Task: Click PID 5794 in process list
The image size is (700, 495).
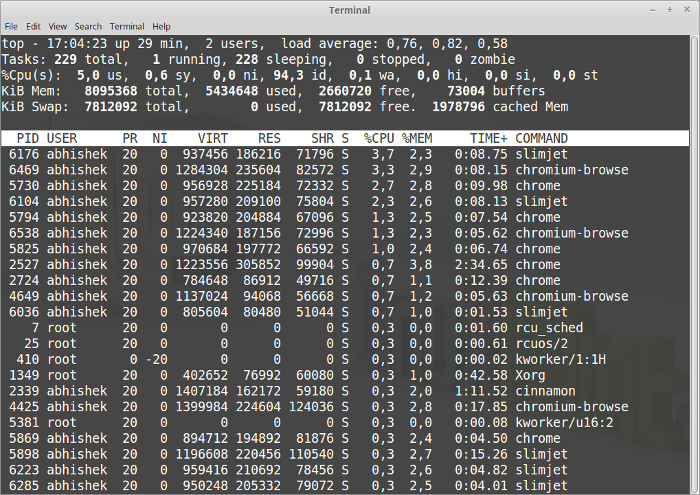Action: [x=24, y=217]
